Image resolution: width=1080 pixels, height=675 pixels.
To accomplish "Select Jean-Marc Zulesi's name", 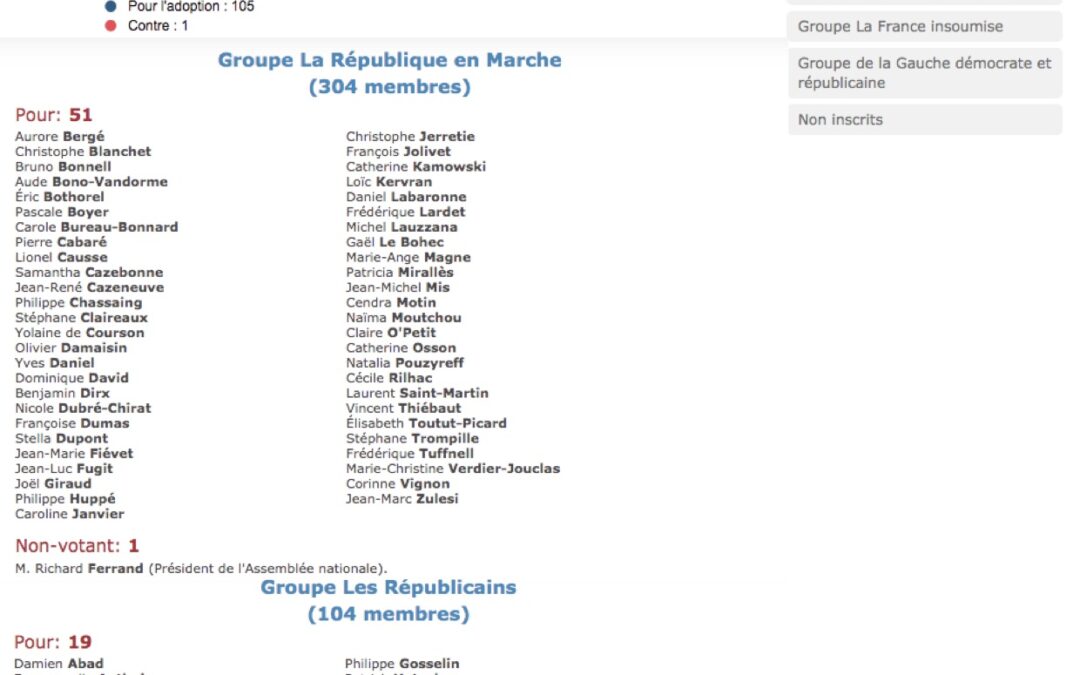I will (402, 499).
